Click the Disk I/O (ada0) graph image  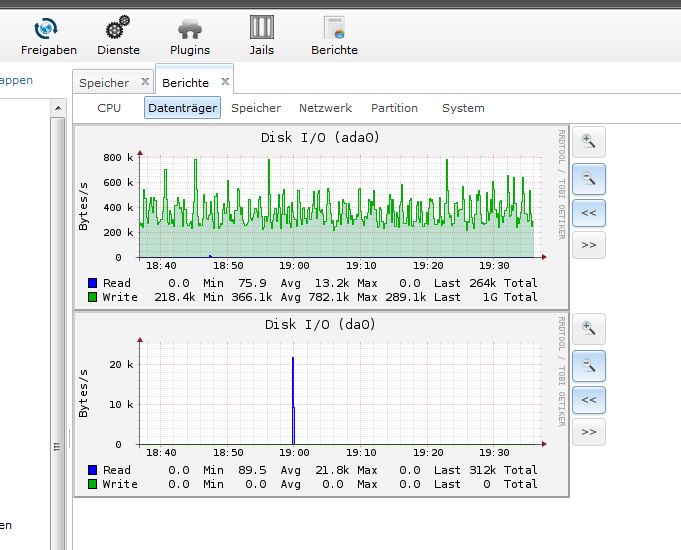click(321, 217)
